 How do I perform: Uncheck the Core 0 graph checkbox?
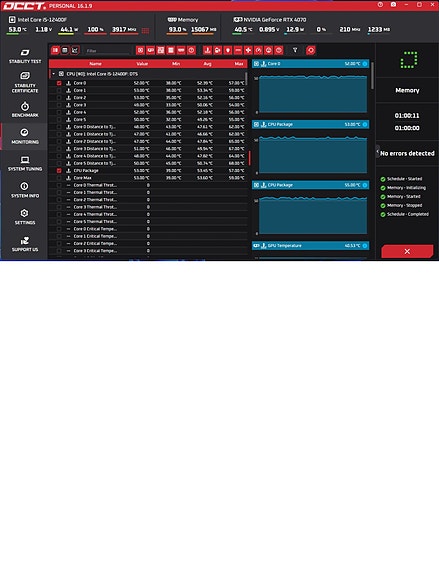pyautogui.click(x=59, y=83)
